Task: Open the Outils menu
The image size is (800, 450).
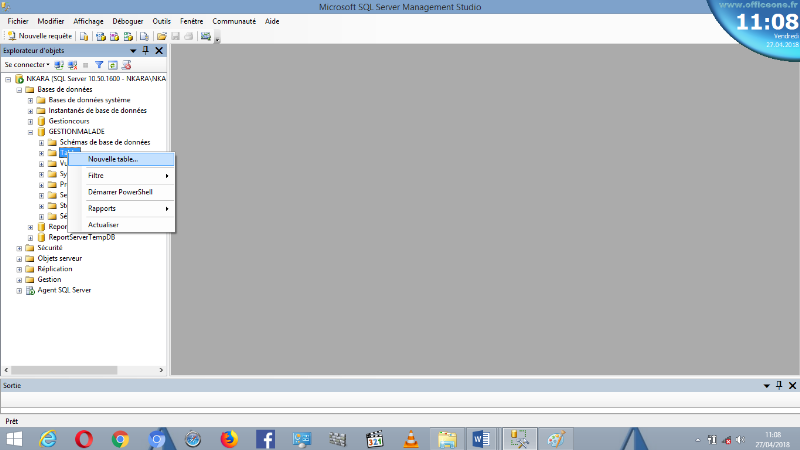Action: [161, 21]
